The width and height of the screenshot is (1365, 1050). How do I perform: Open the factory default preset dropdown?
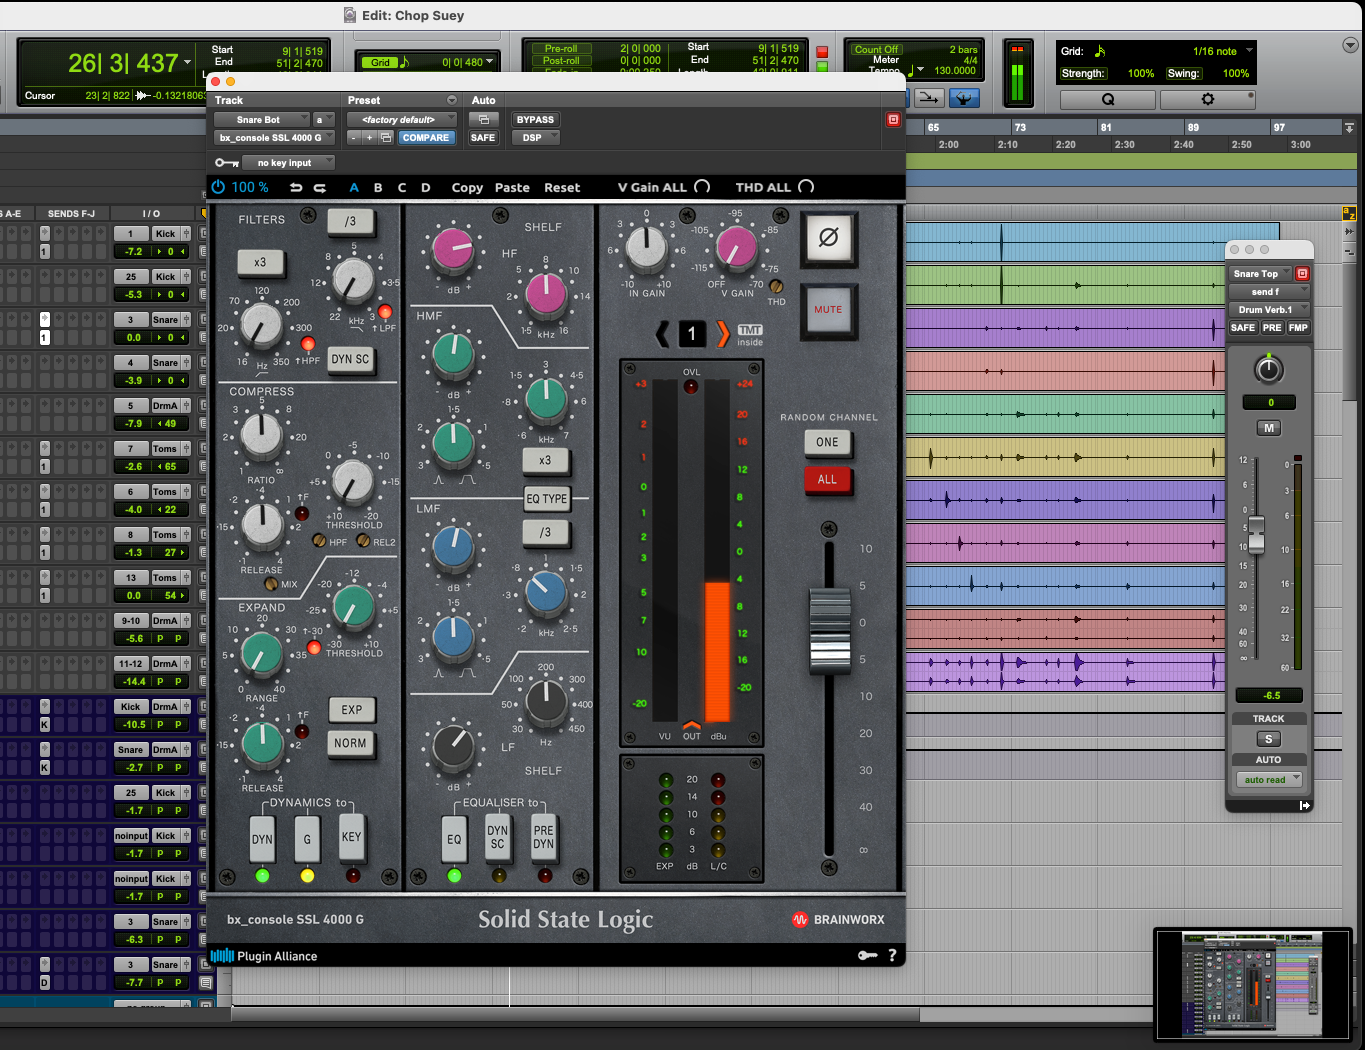coord(401,119)
